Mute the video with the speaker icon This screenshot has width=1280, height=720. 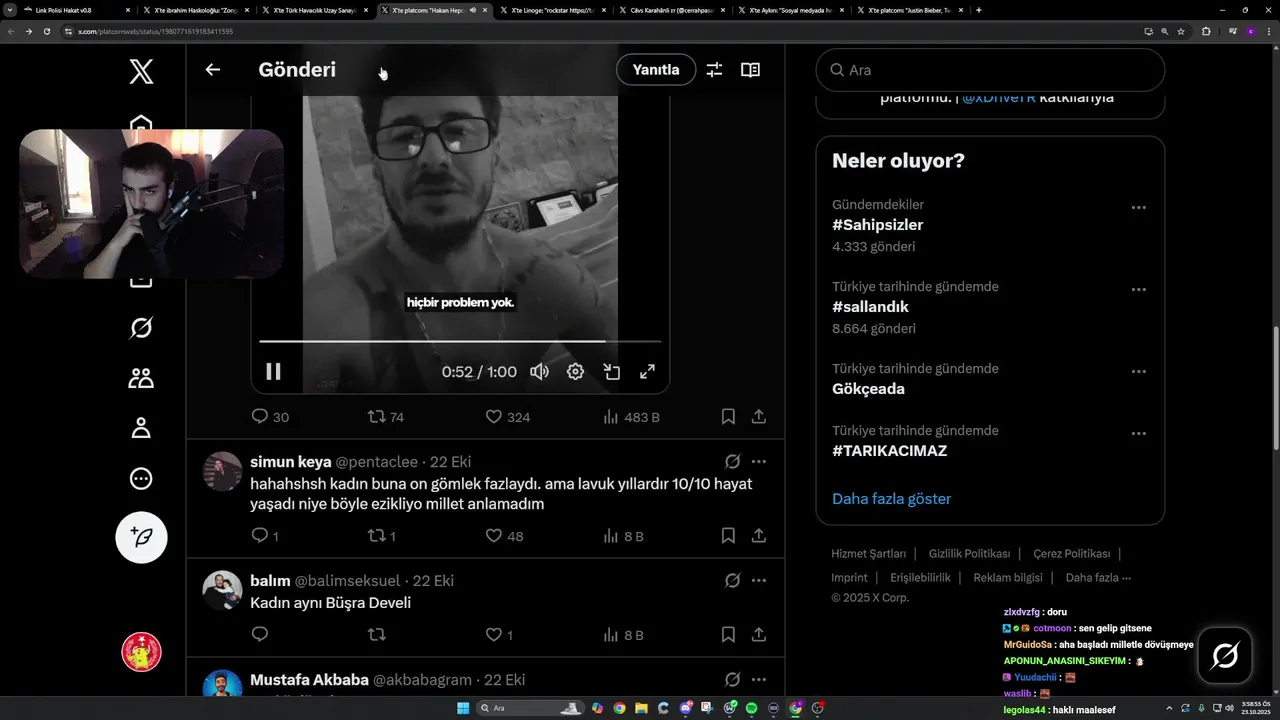539,372
